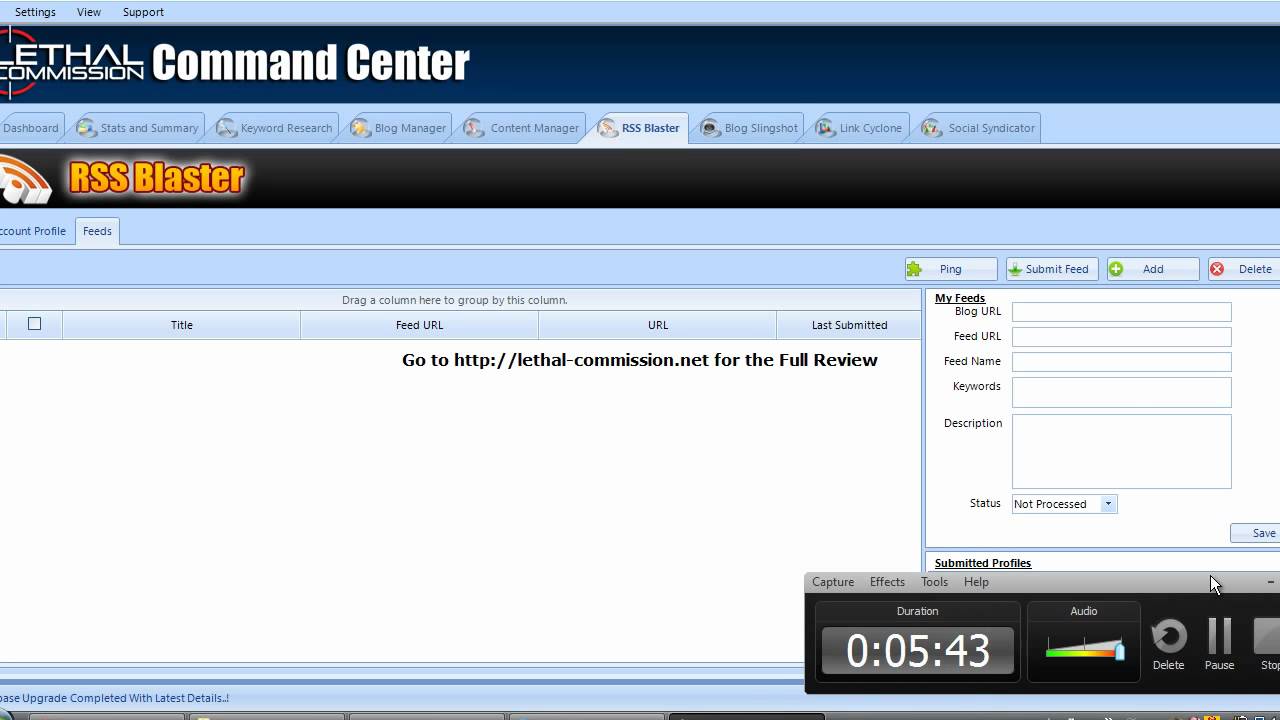Switch to the Feeds sub-tab
Viewport: 1280px width, 720px height.
tap(97, 231)
